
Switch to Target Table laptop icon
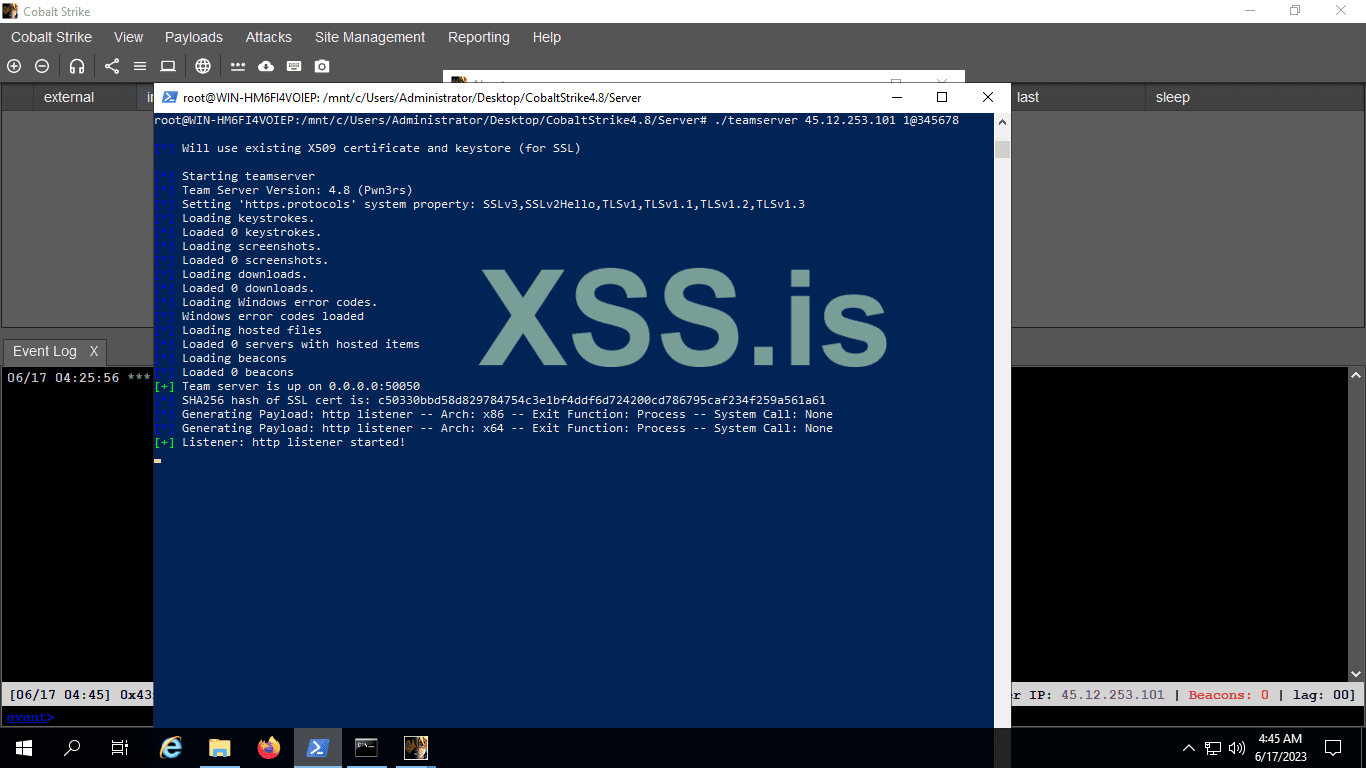click(x=168, y=66)
